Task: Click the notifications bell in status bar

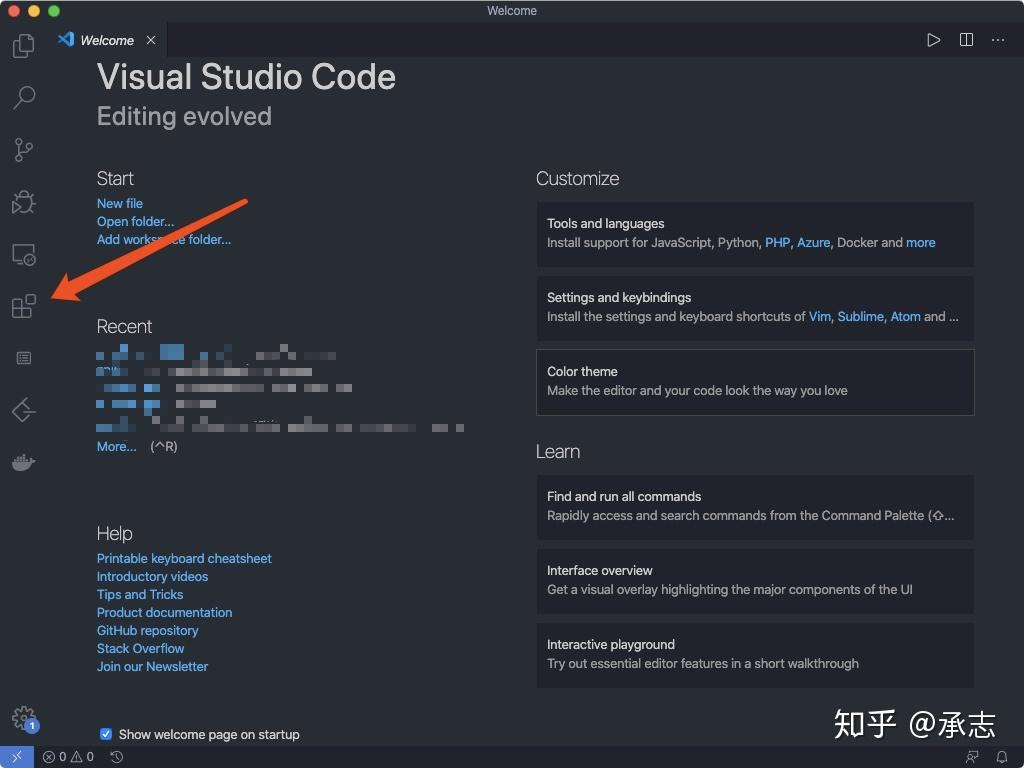Action: point(1002,757)
